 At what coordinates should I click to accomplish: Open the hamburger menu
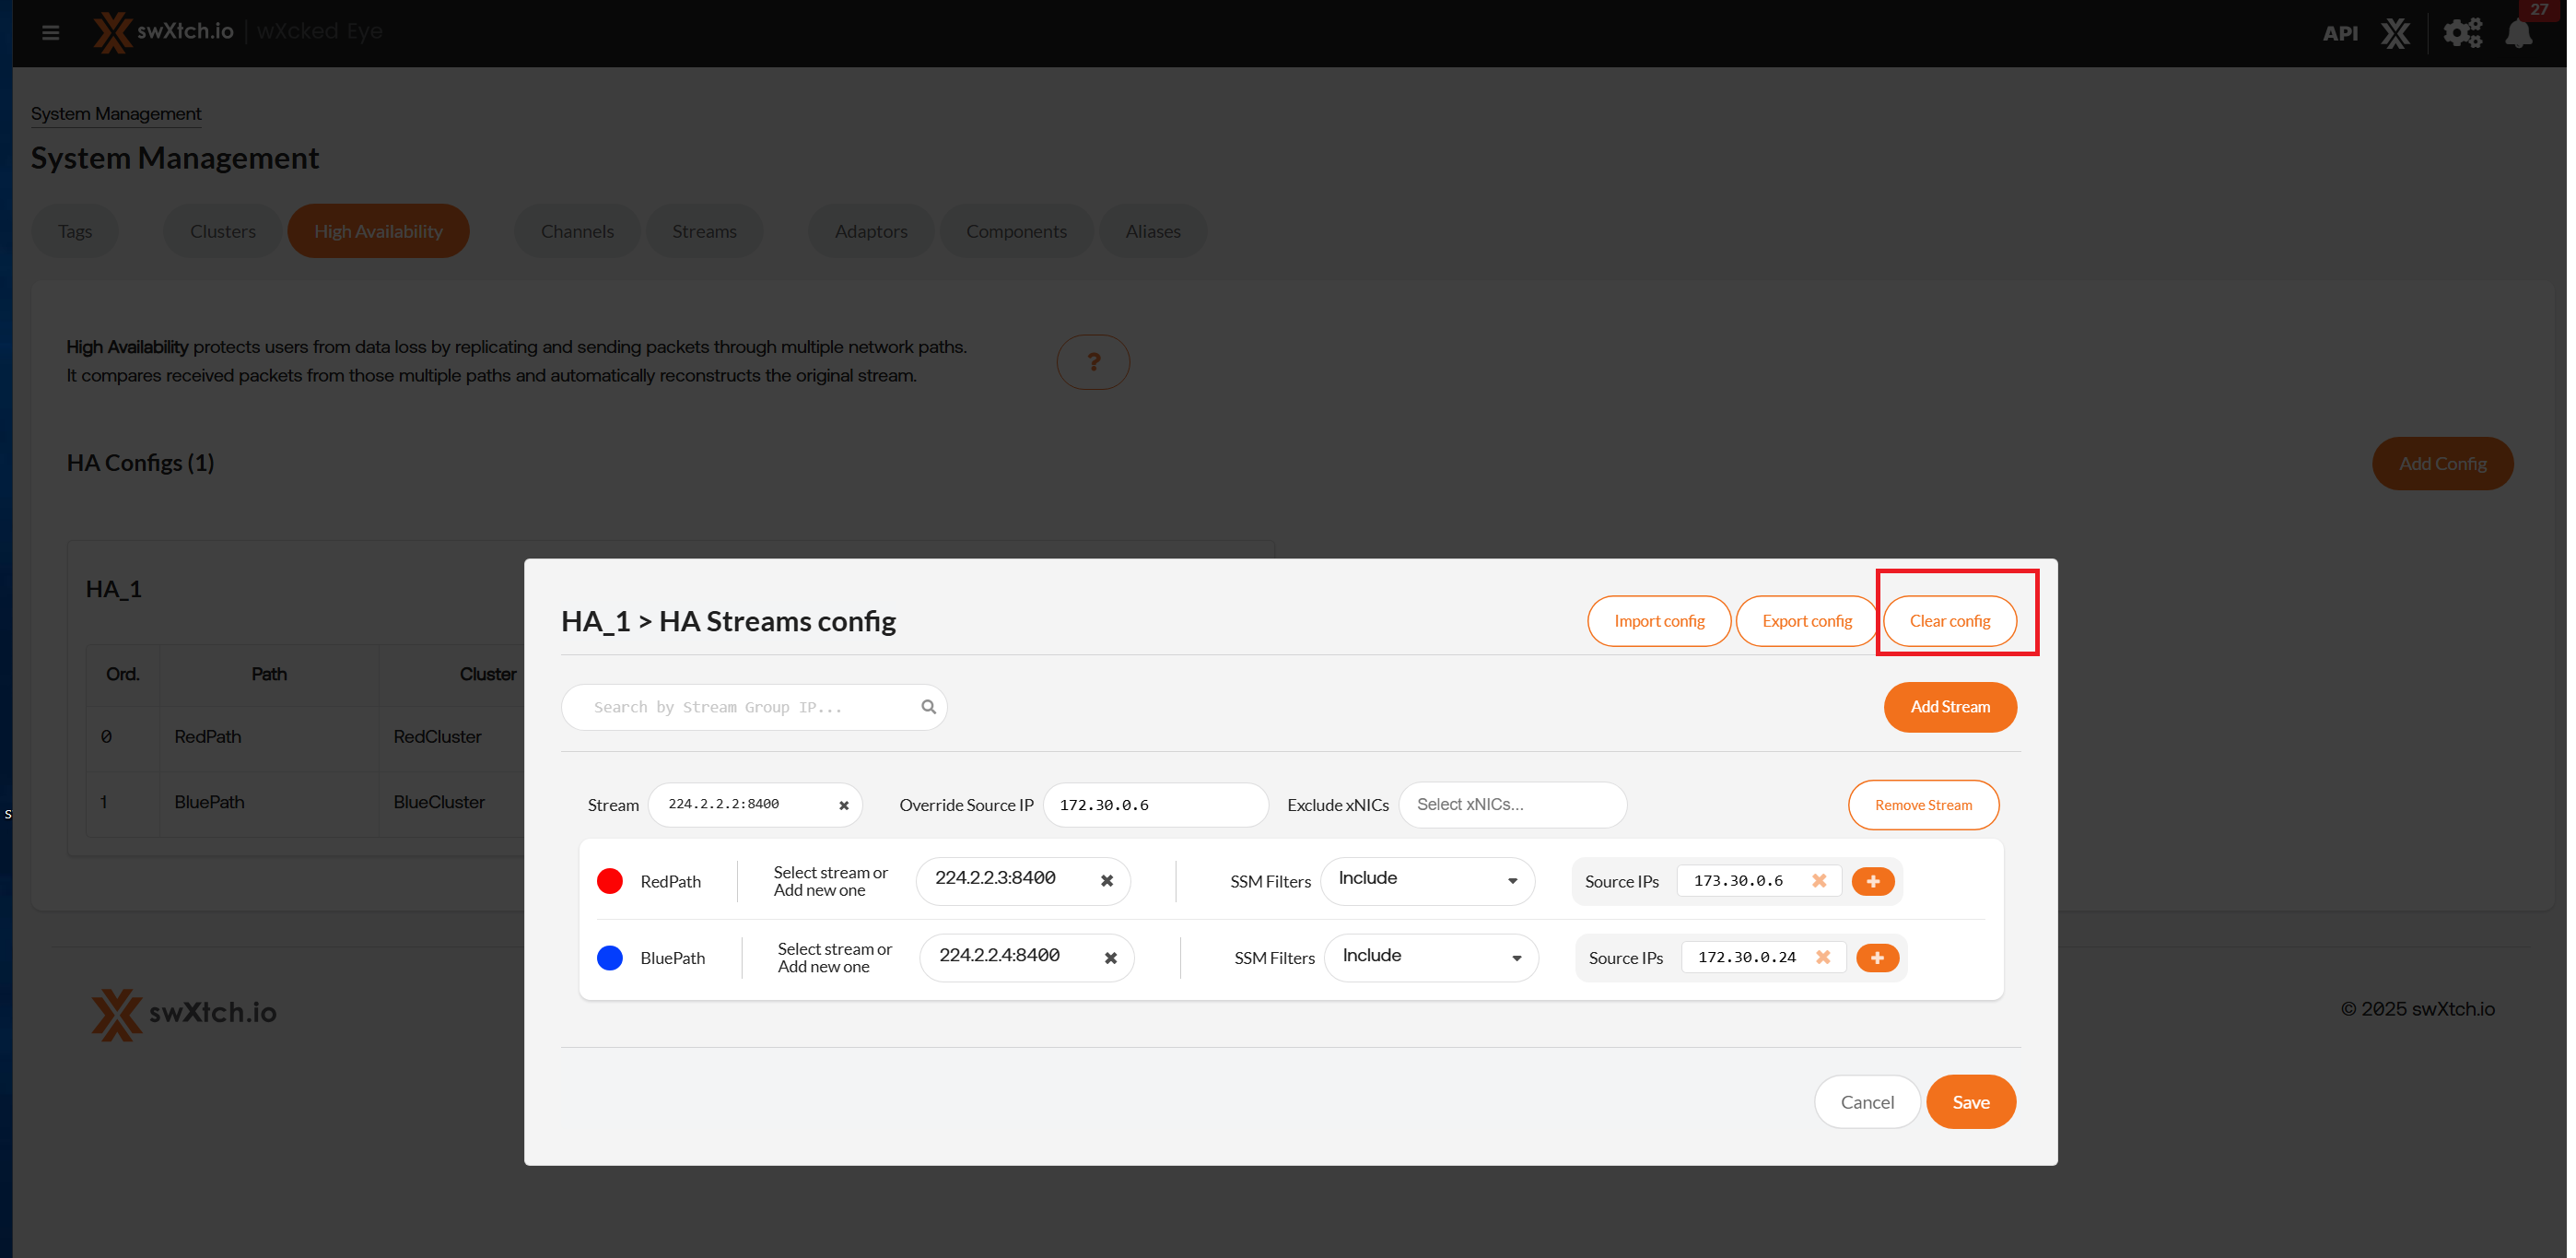(x=51, y=33)
